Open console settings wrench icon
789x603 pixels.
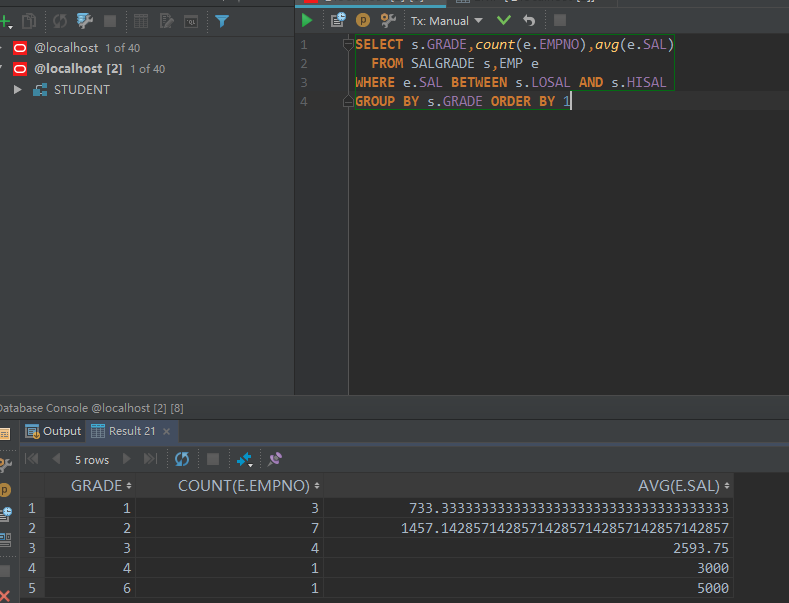[x=388, y=20]
